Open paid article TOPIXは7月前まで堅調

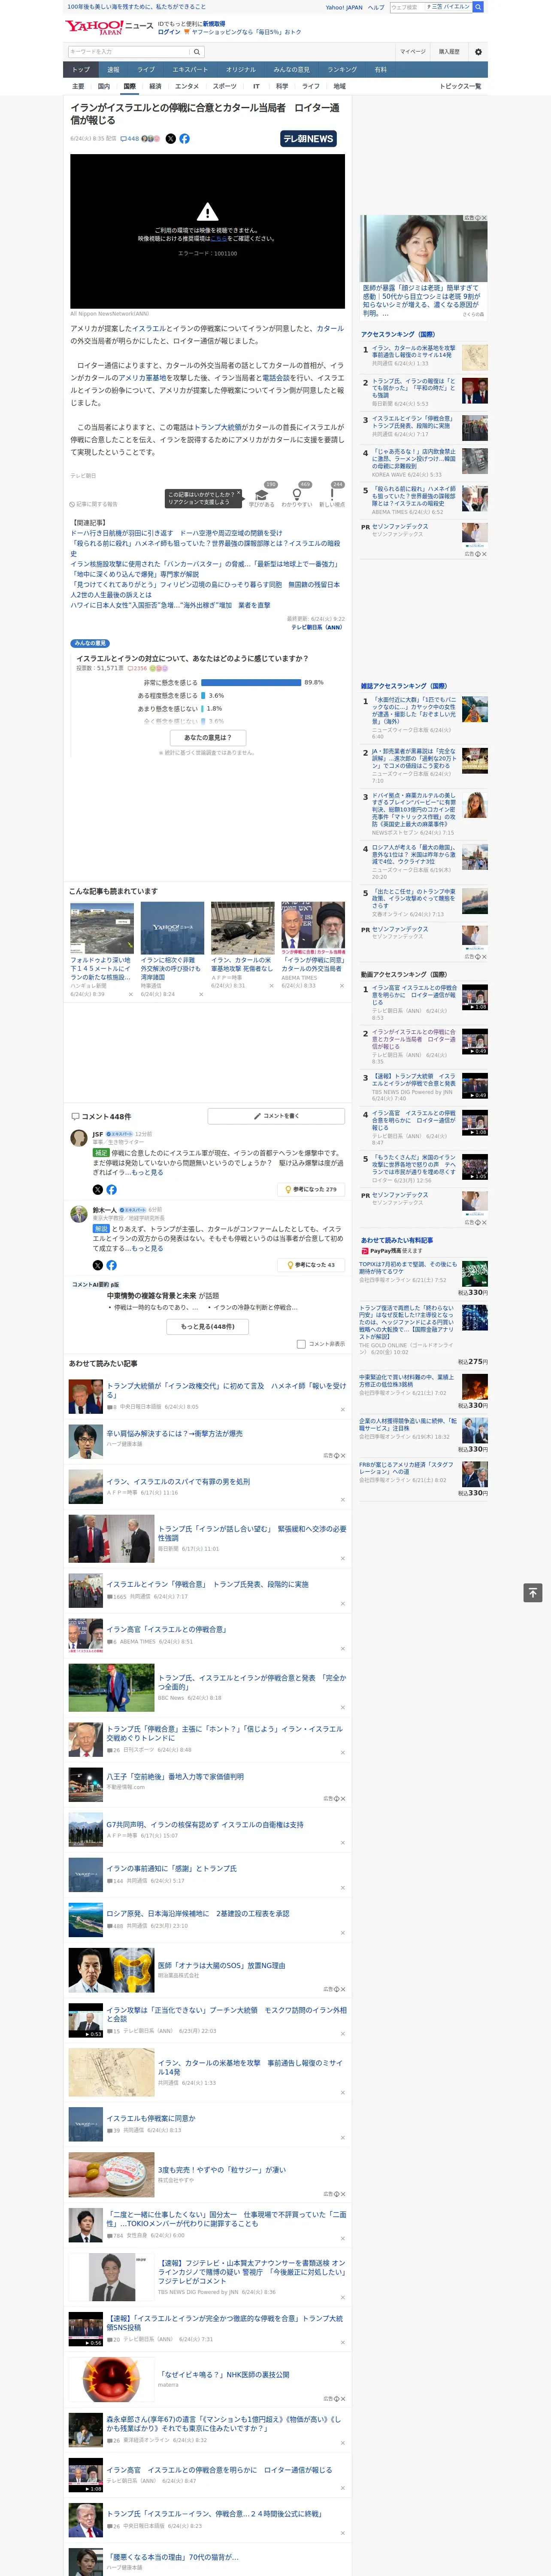(x=409, y=1268)
